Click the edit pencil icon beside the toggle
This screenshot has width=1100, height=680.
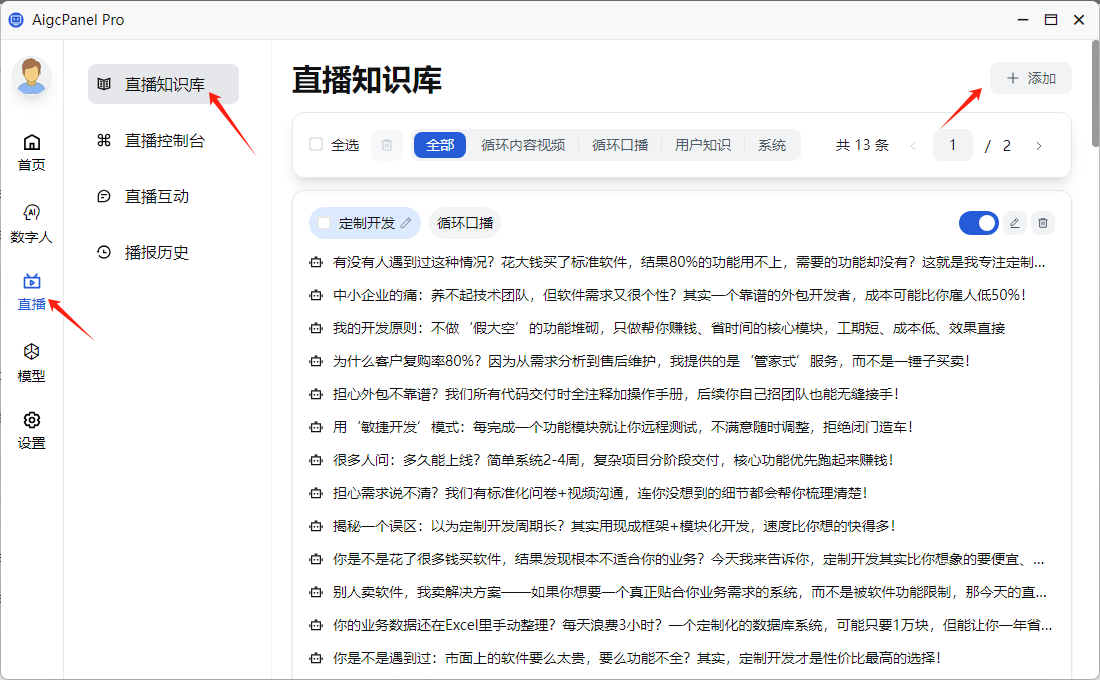click(x=1015, y=223)
